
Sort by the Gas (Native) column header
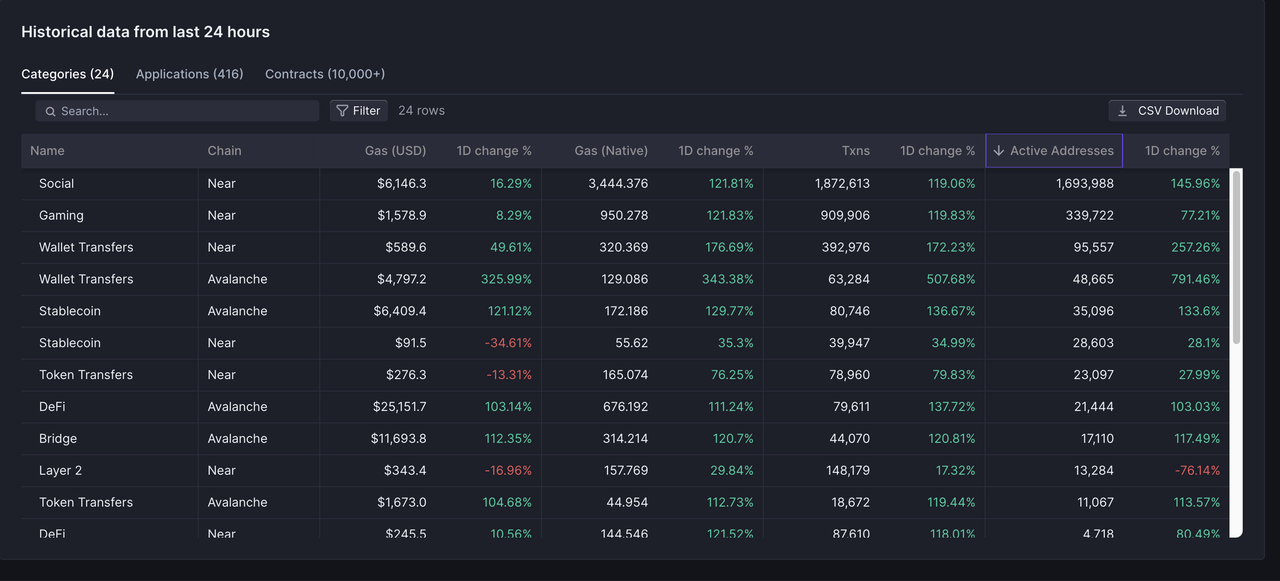pos(611,151)
